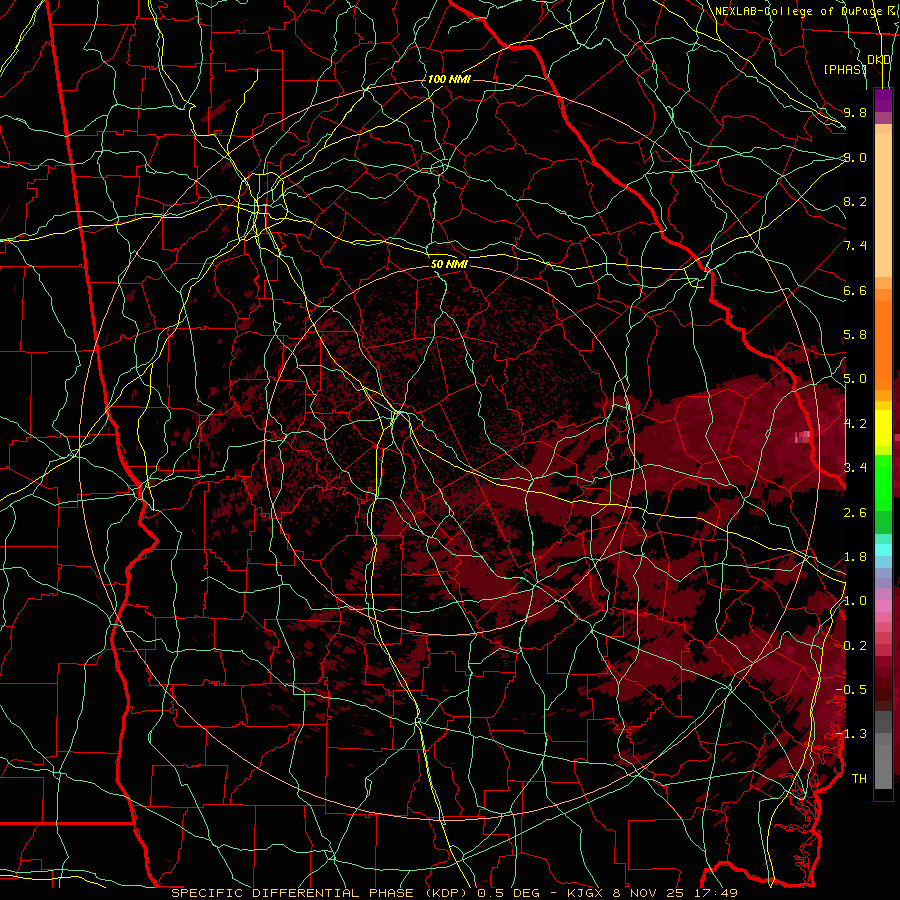Click the 50 NMI range ring label
900x900 pixels.
(449, 265)
